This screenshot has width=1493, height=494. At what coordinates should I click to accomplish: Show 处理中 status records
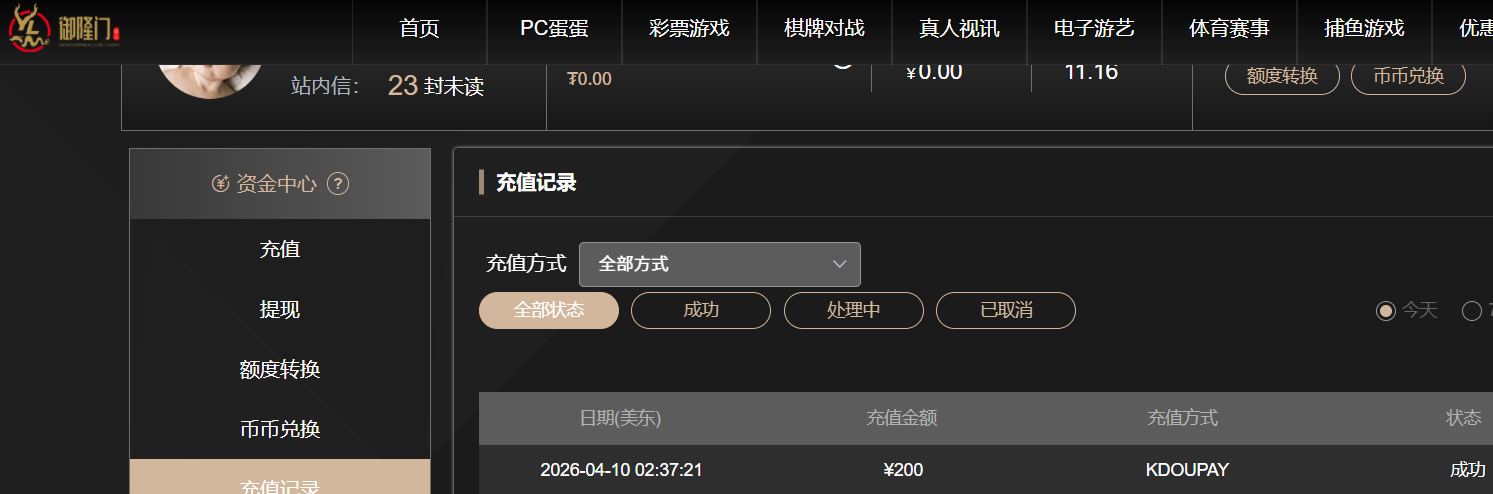tap(853, 310)
